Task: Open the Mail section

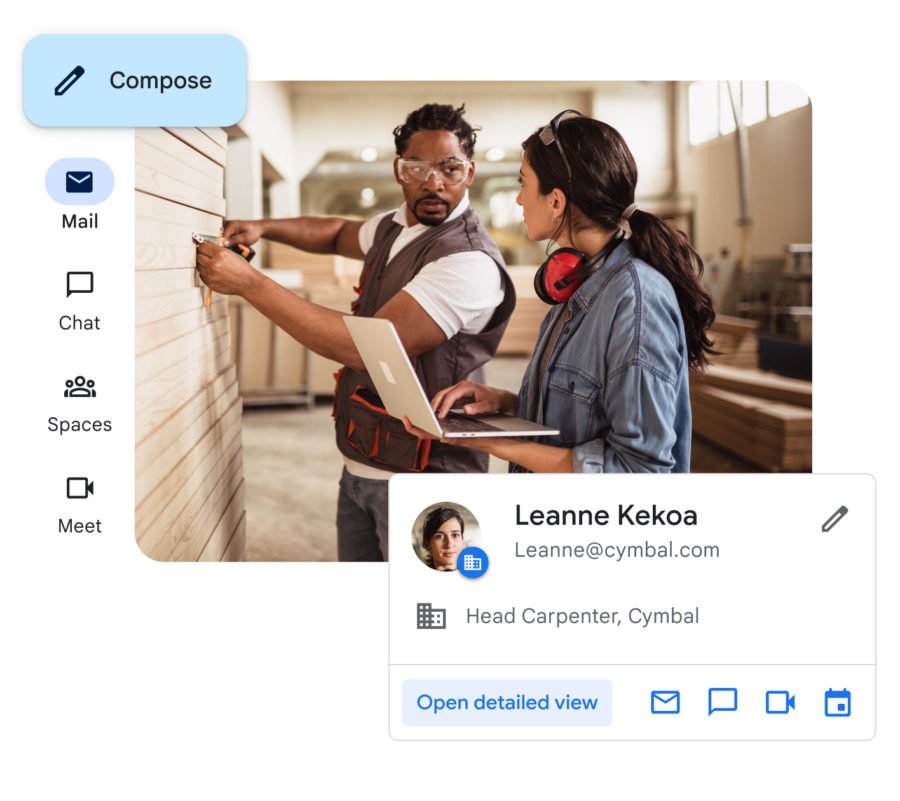Action: click(80, 195)
